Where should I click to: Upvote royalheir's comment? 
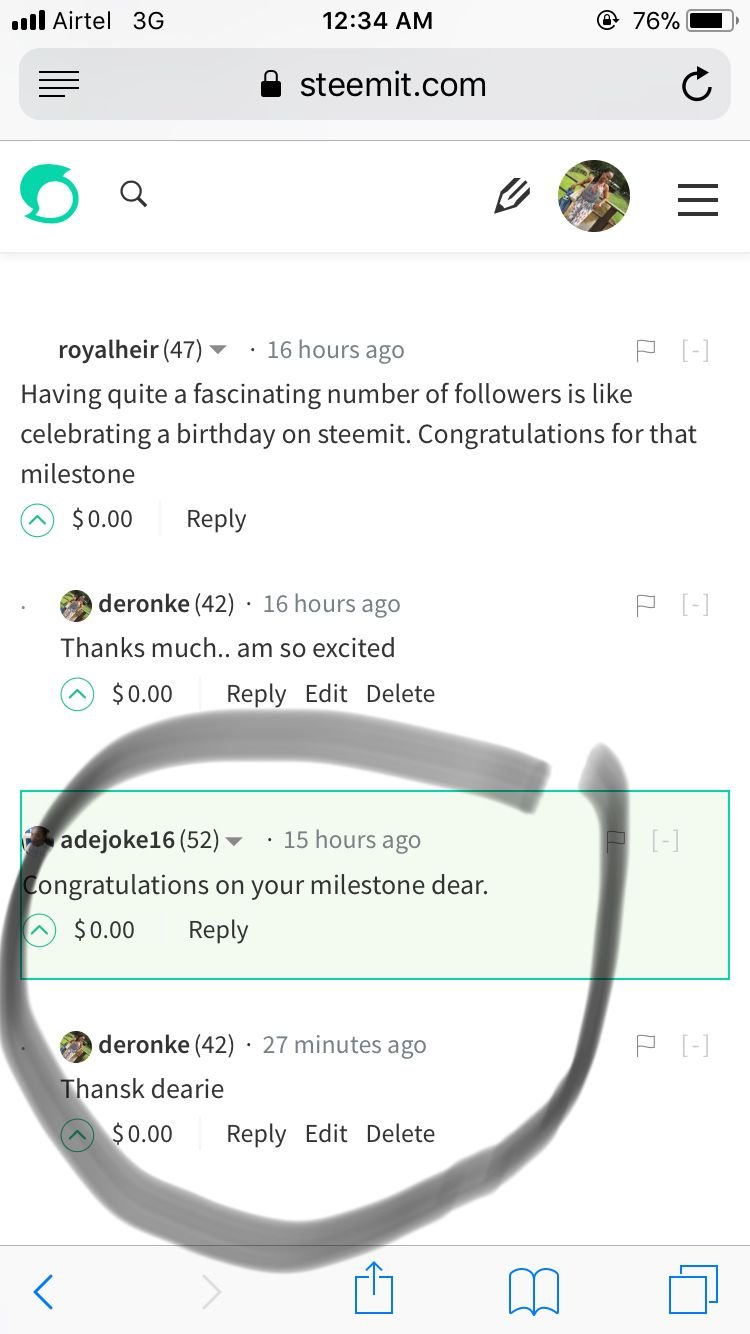pyautogui.click(x=37, y=520)
